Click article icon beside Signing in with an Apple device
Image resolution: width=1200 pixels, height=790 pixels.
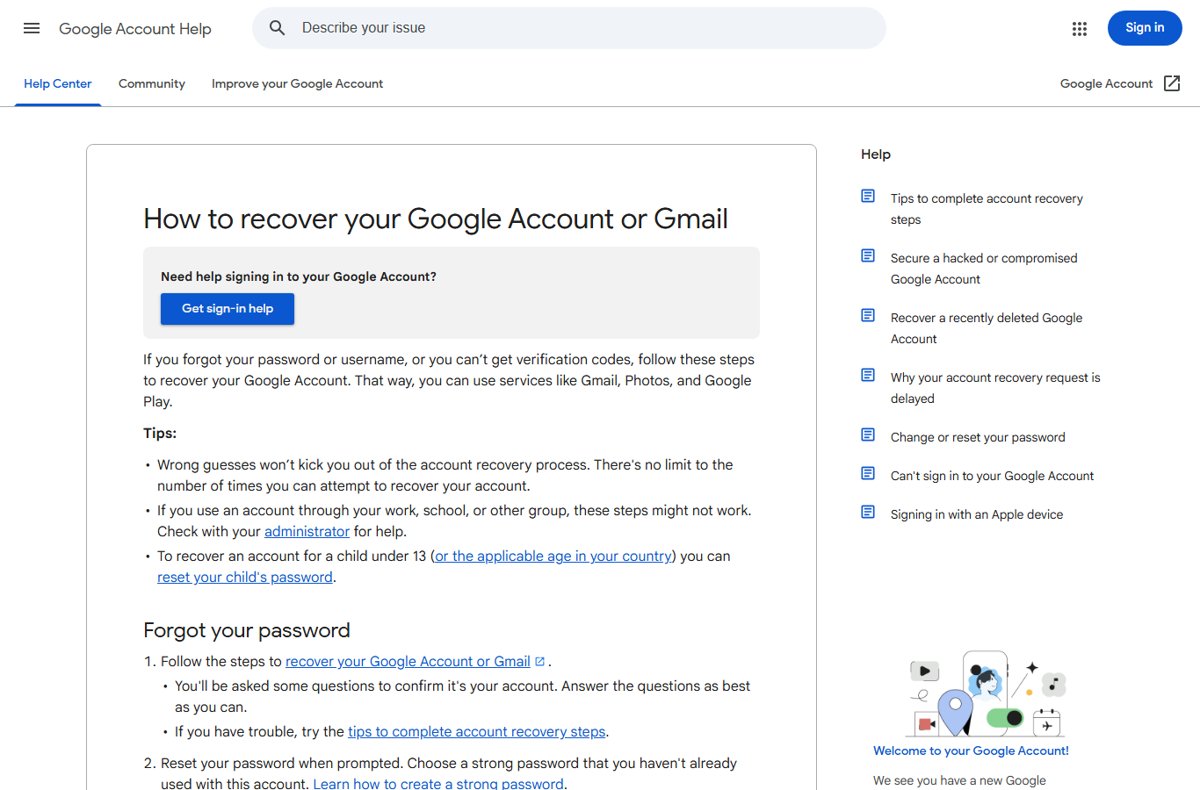tap(868, 512)
